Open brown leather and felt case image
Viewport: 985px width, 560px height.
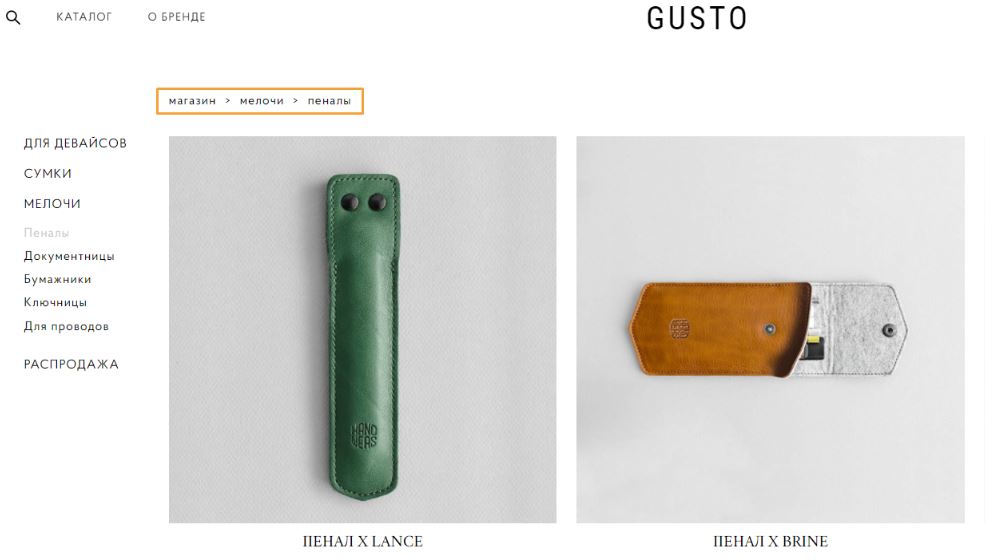770,329
